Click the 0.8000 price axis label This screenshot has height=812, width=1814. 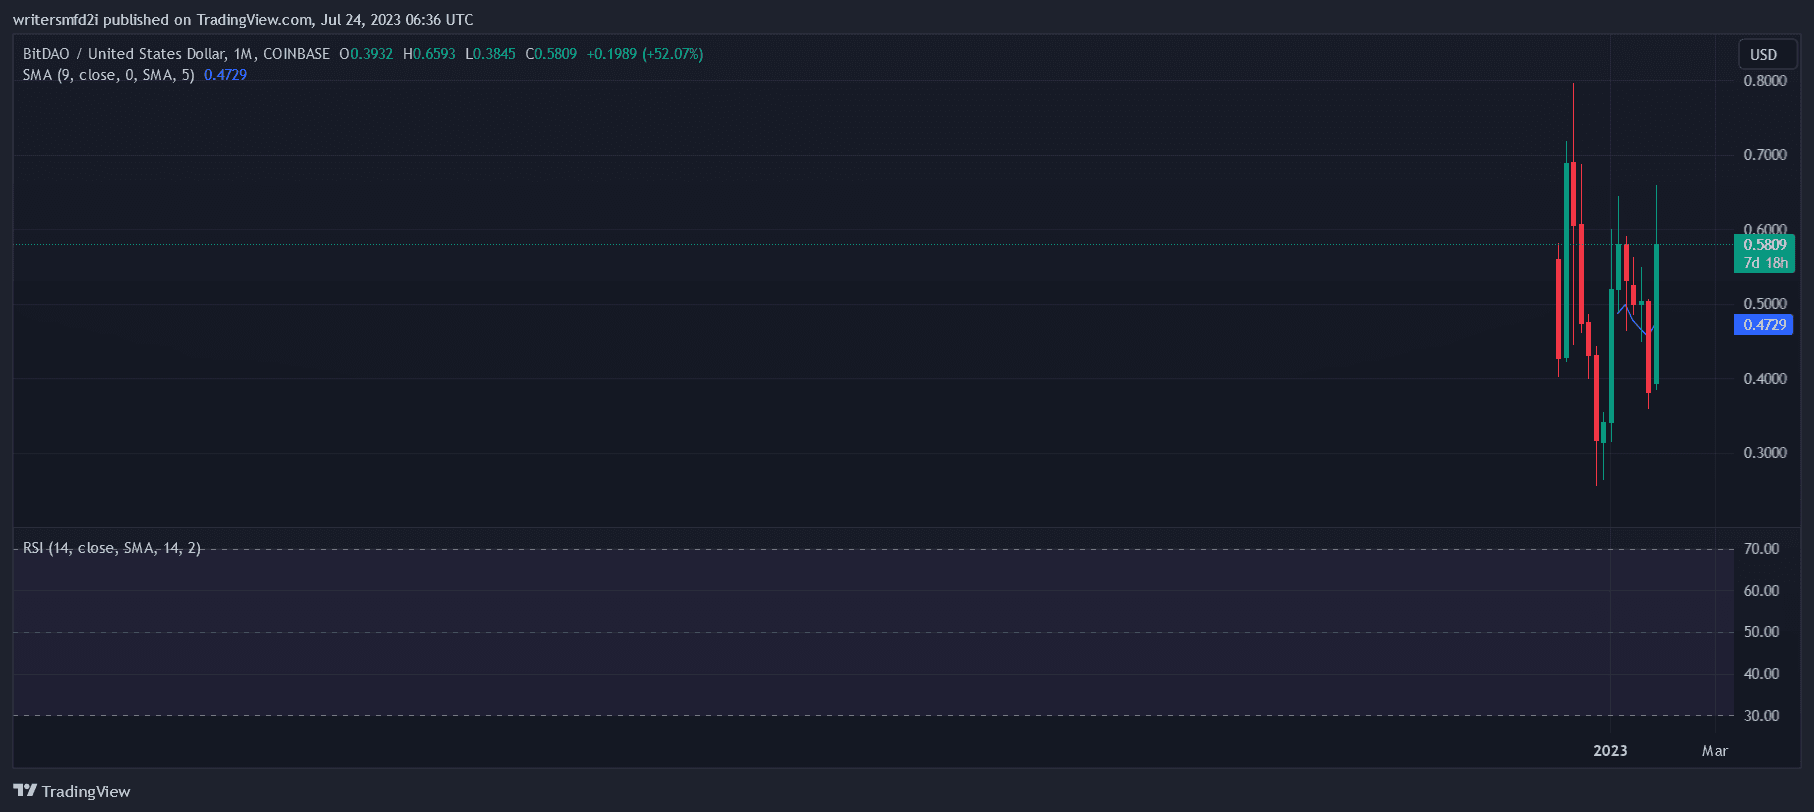1764,81
